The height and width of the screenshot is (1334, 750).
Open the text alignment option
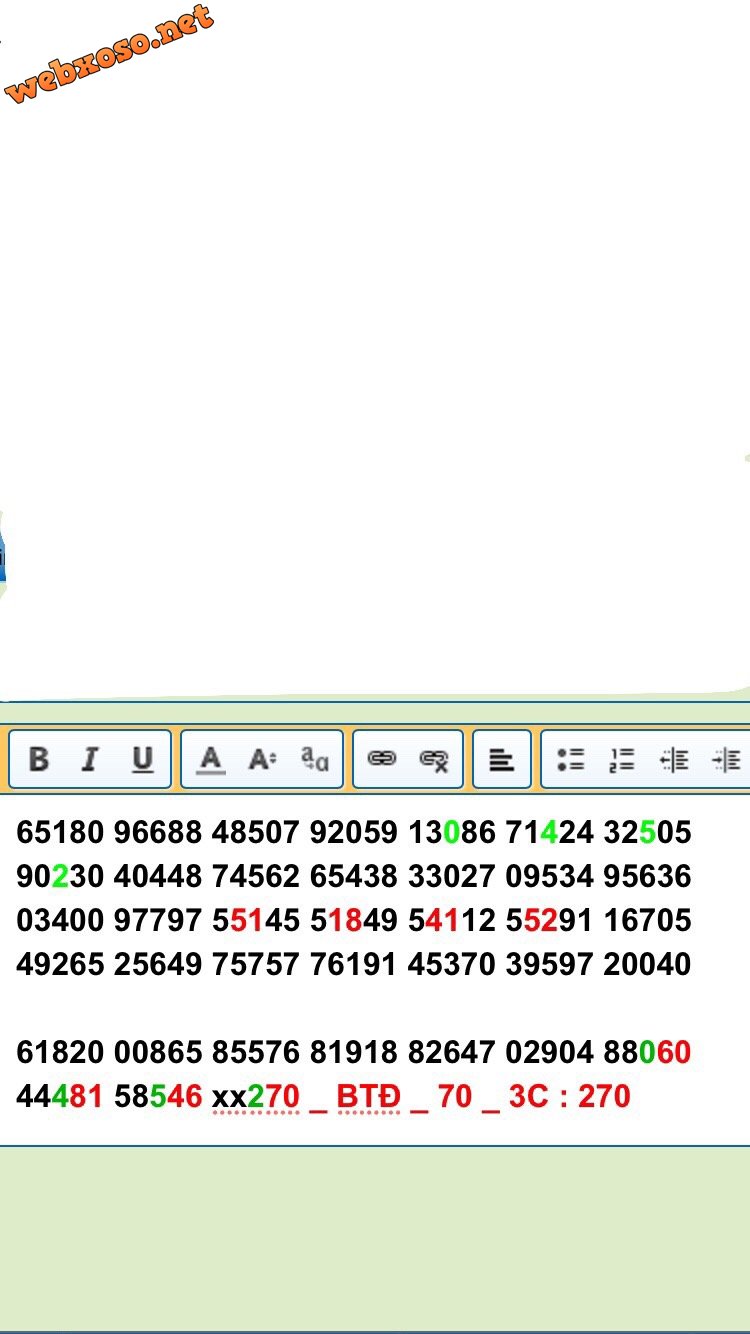pyautogui.click(x=501, y=760)
